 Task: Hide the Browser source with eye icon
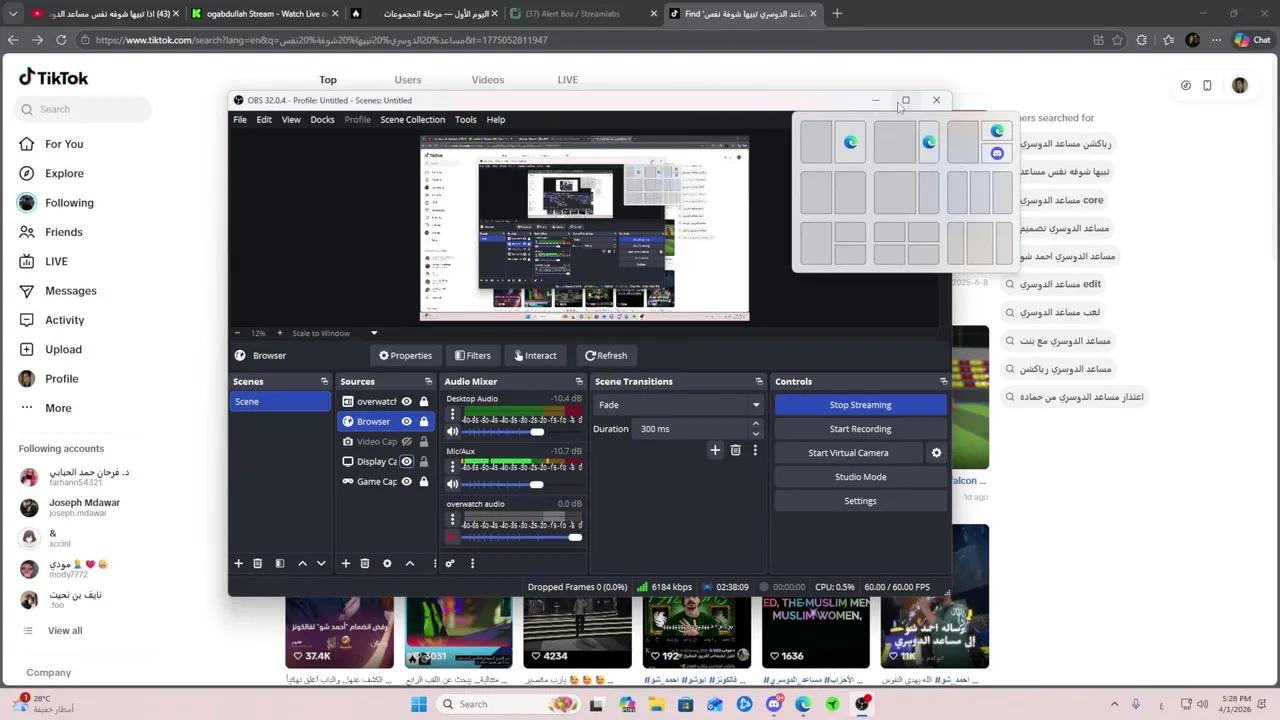click(x=406, y=421)
